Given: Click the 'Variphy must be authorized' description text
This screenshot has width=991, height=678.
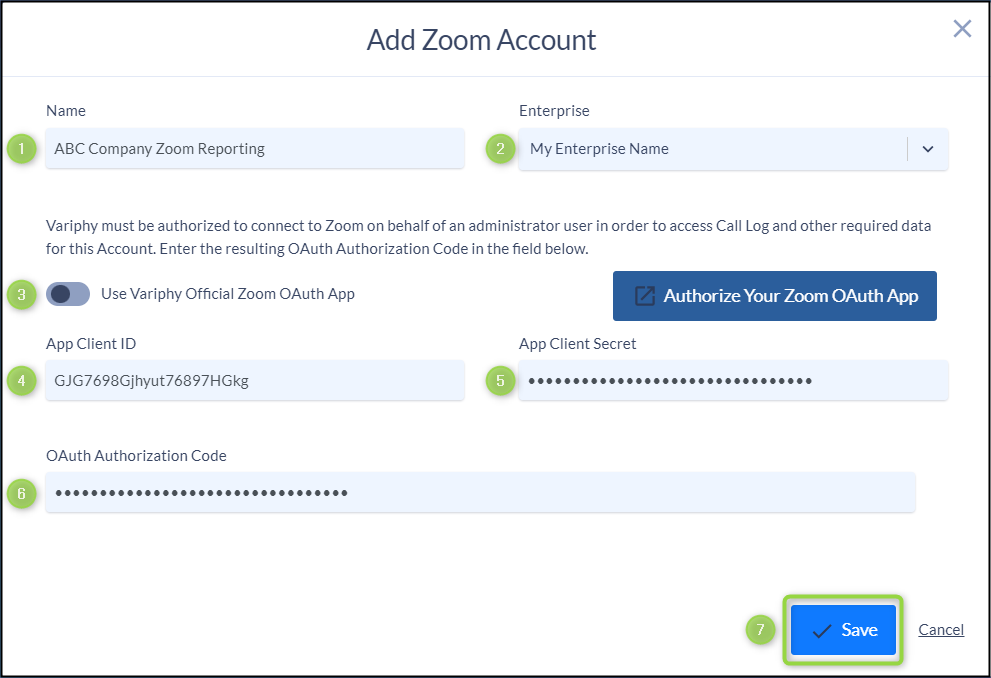Looking at the screenshot, I should [x=489, y=237].
